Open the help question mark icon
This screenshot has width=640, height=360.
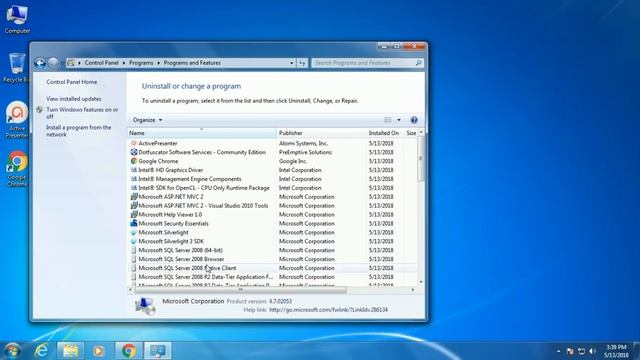pyautogui.click(x=414, y=120)
